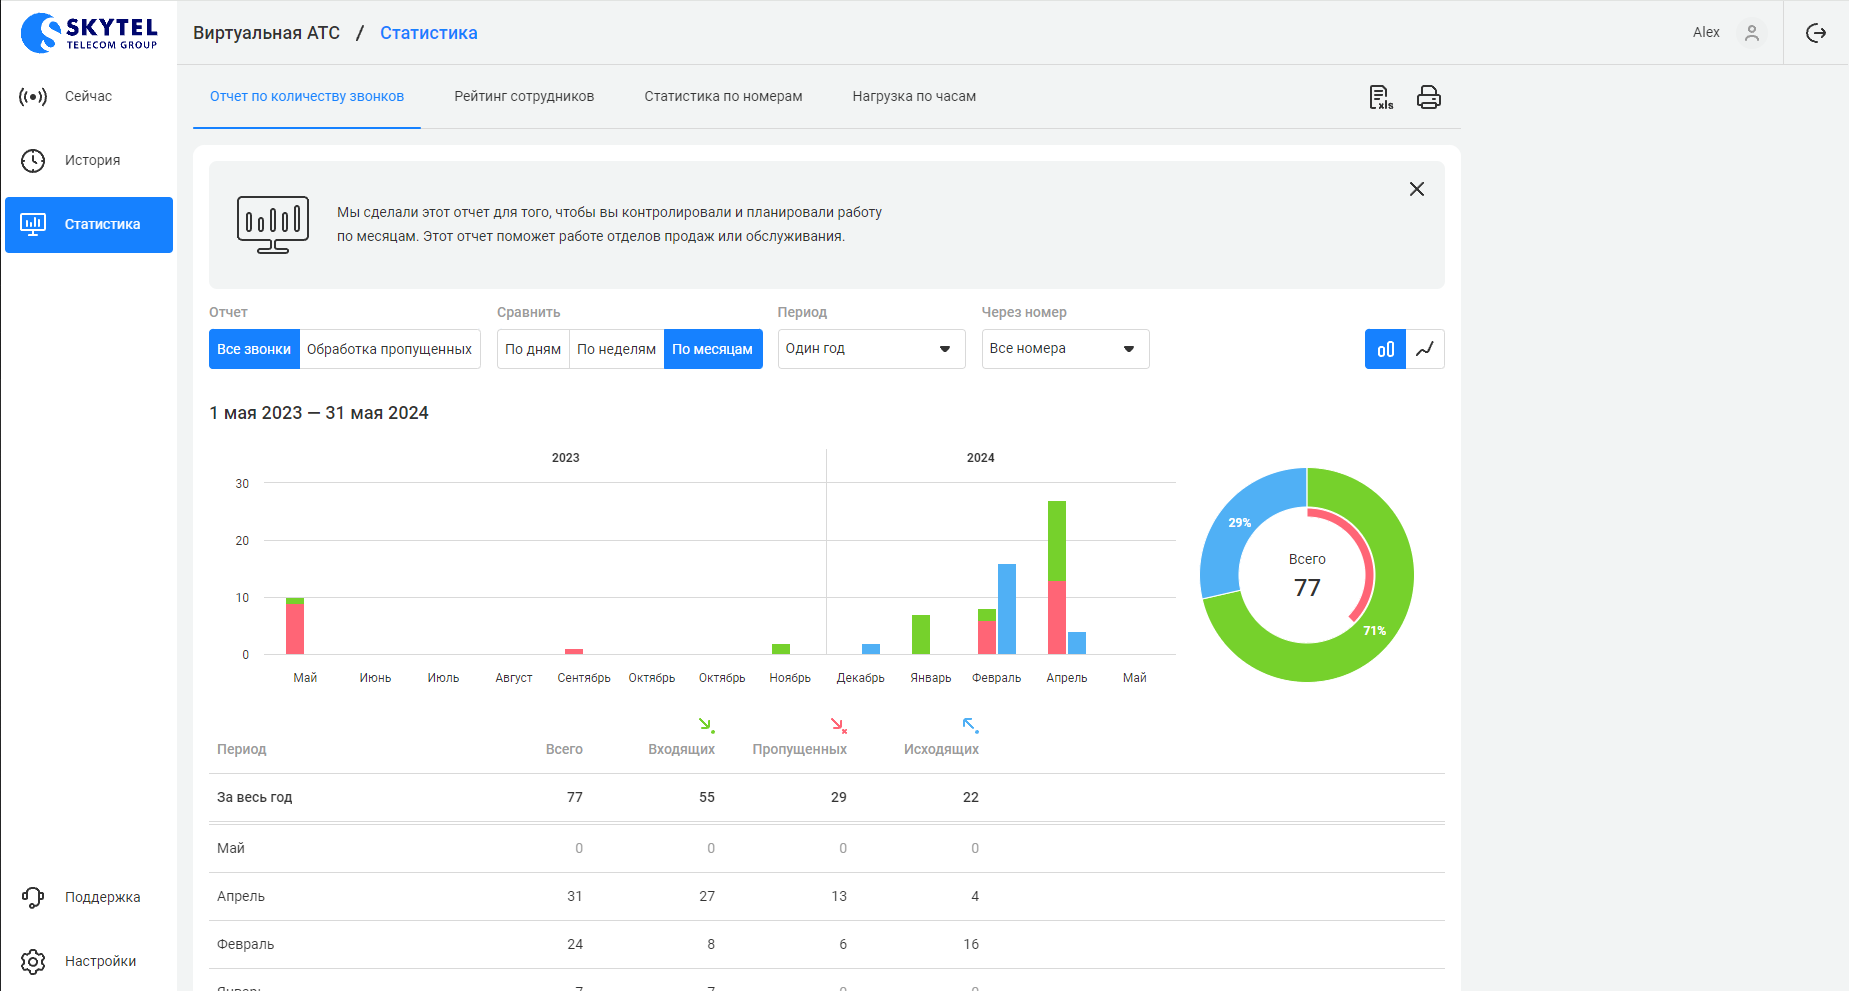Click the Статистика breadcrumb link
The width and height of the screenshot is (1849, 991).
coord(428,33)
